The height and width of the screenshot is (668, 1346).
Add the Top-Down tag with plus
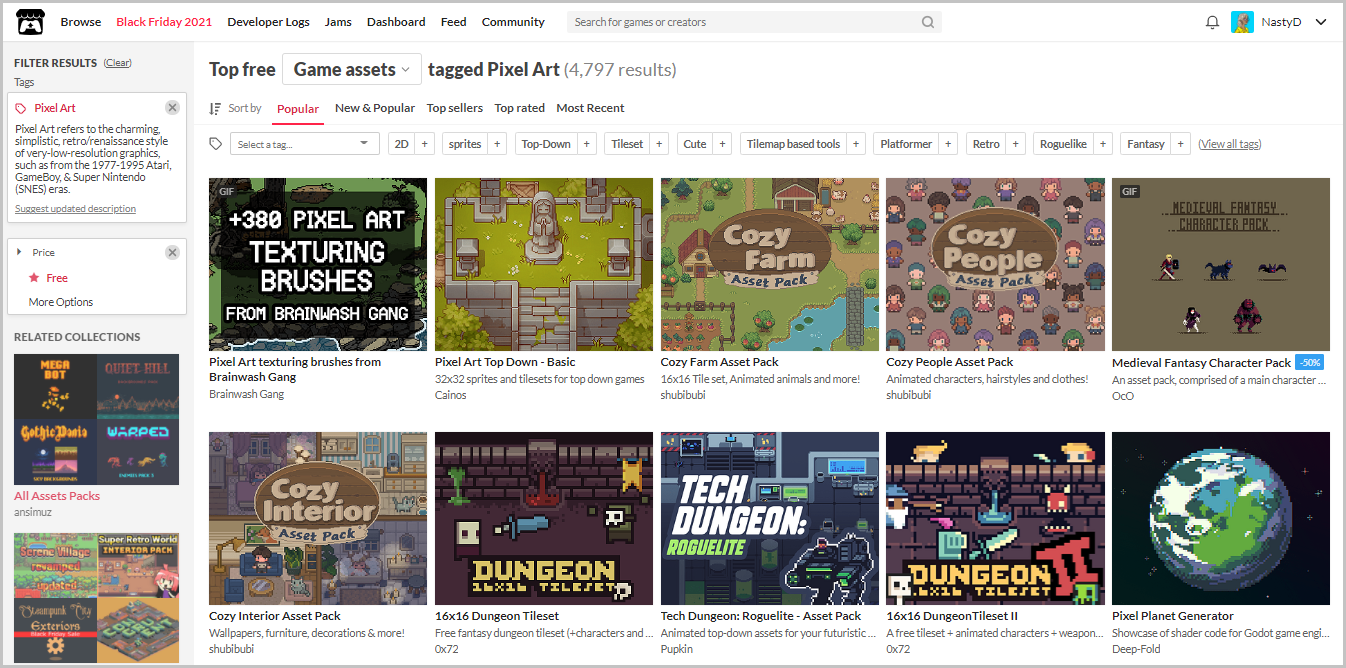tap(587, 144)
